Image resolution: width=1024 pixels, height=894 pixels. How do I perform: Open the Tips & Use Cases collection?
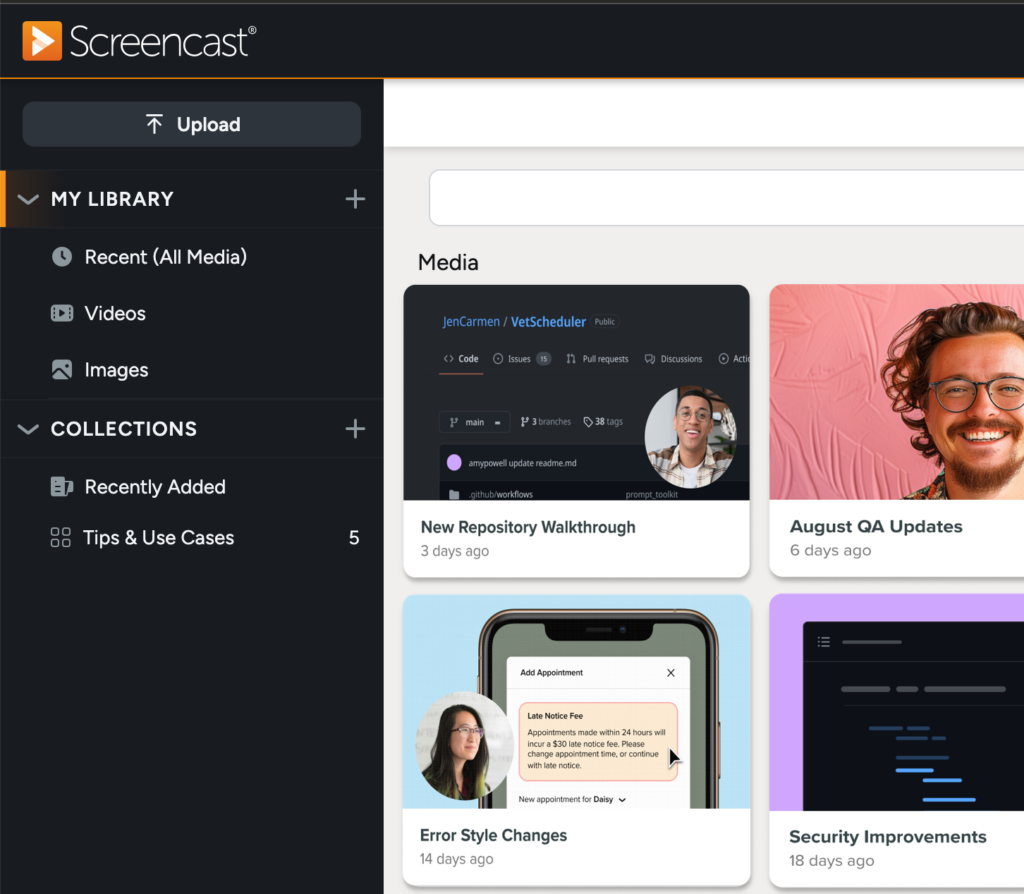158,537
